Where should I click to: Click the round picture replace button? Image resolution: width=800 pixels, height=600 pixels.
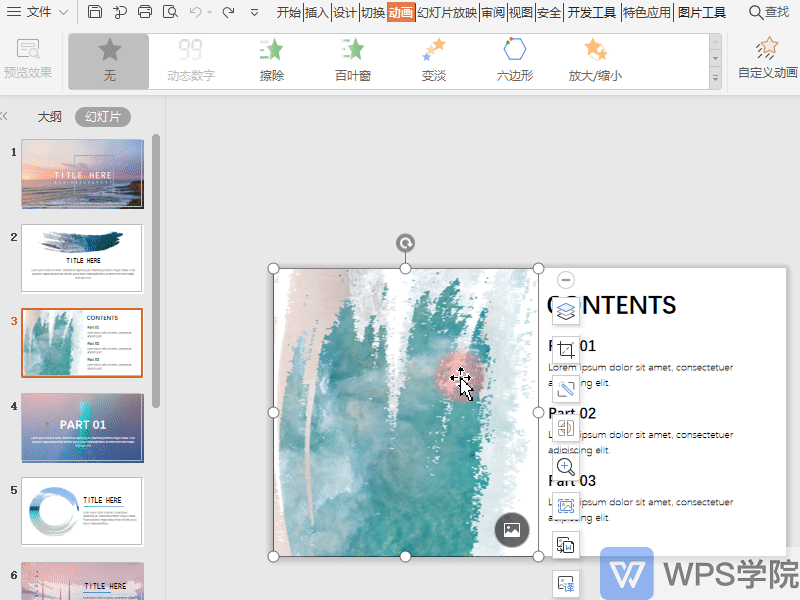click(x=512, y=529)
